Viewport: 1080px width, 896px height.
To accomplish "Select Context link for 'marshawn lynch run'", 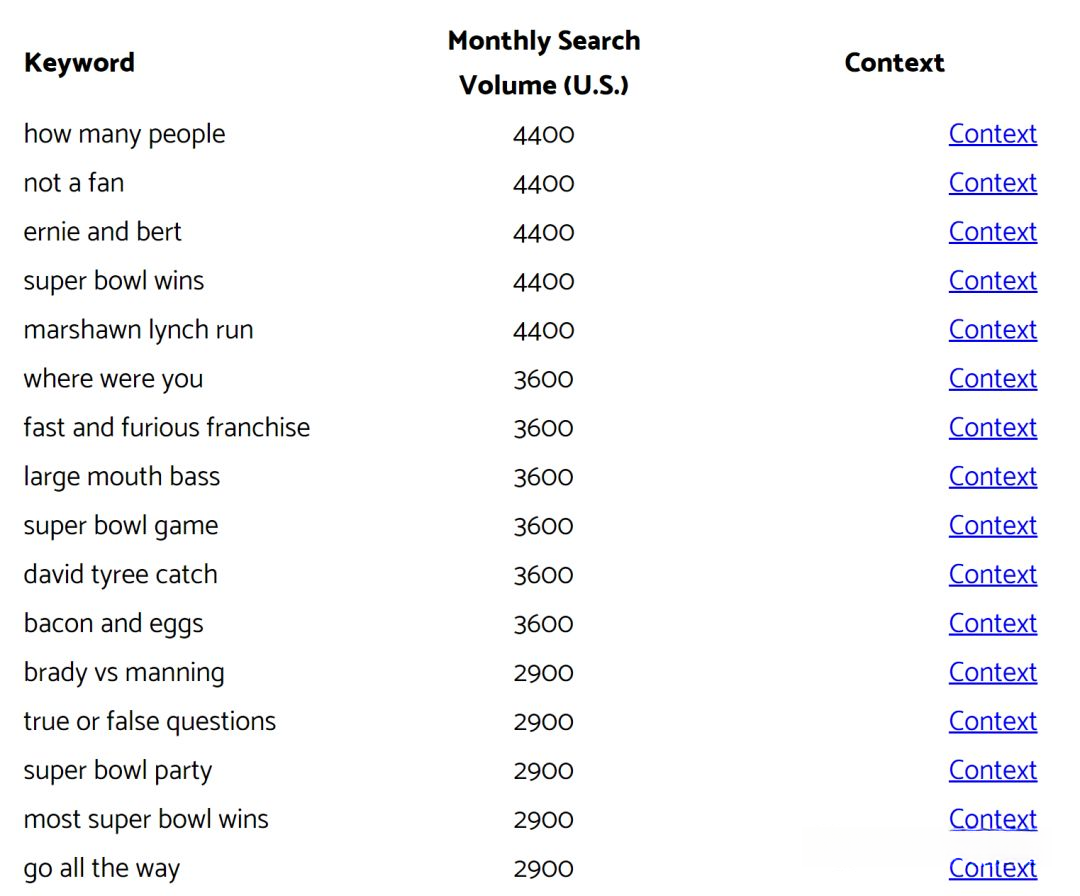I will 992,330.
